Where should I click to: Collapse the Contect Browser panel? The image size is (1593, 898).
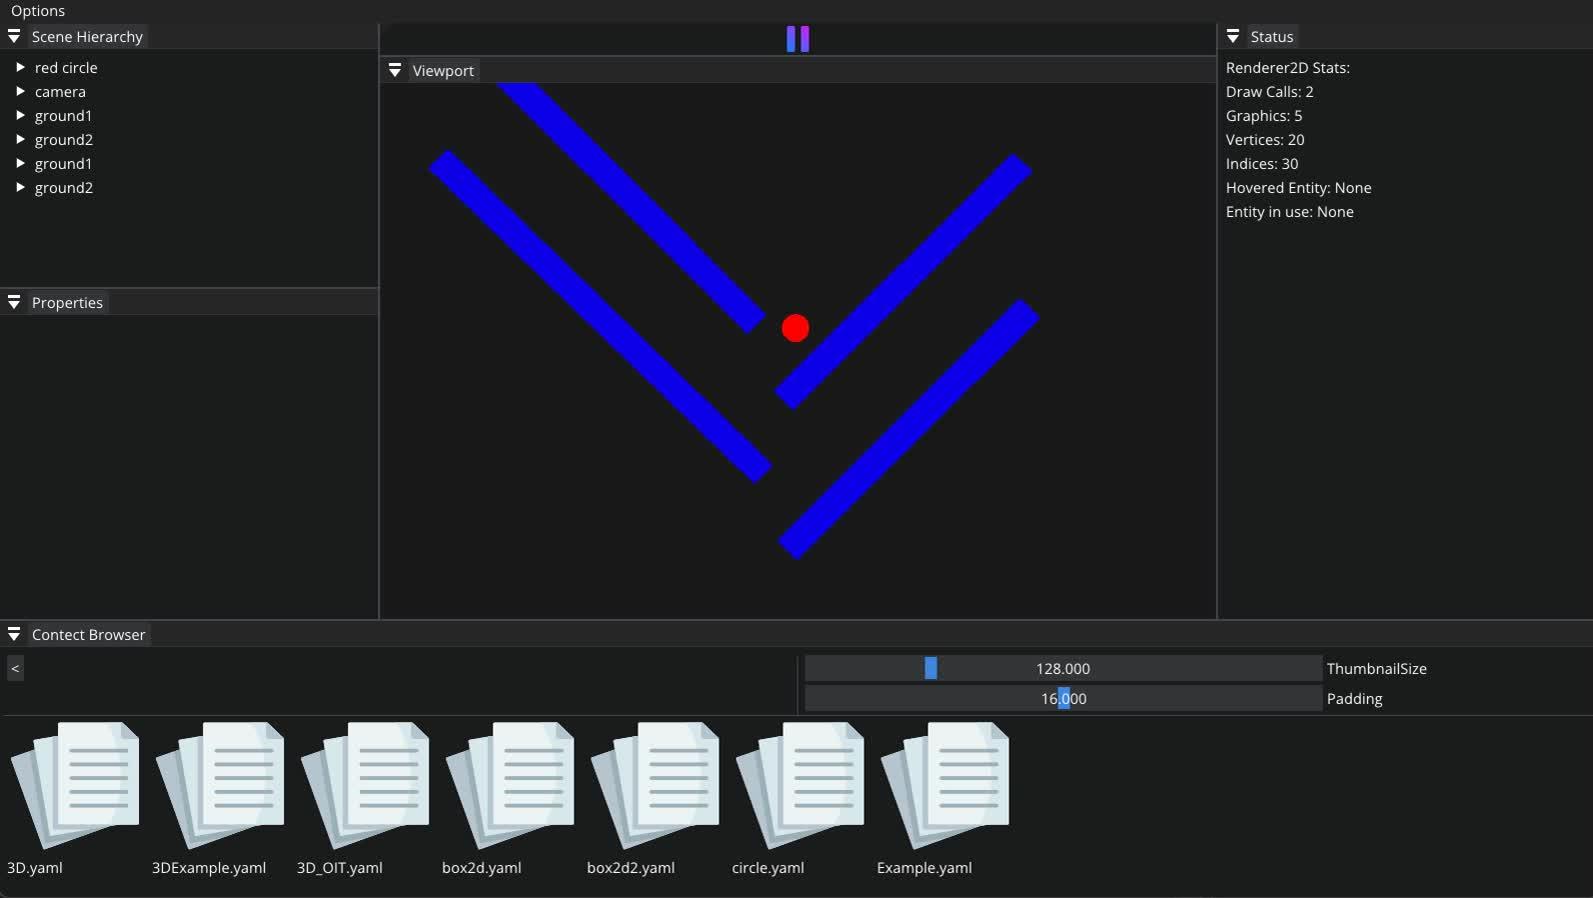[x=14, y=635]
